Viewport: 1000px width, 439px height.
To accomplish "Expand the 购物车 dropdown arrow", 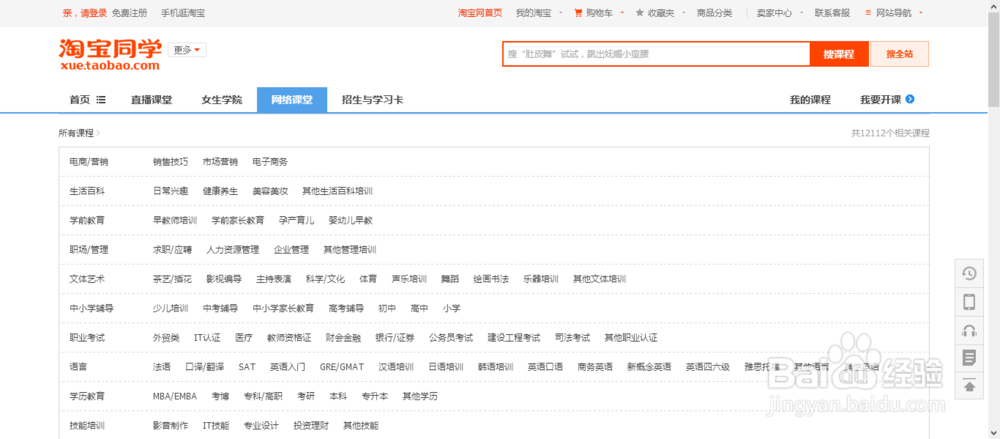I will click(622, 13).
